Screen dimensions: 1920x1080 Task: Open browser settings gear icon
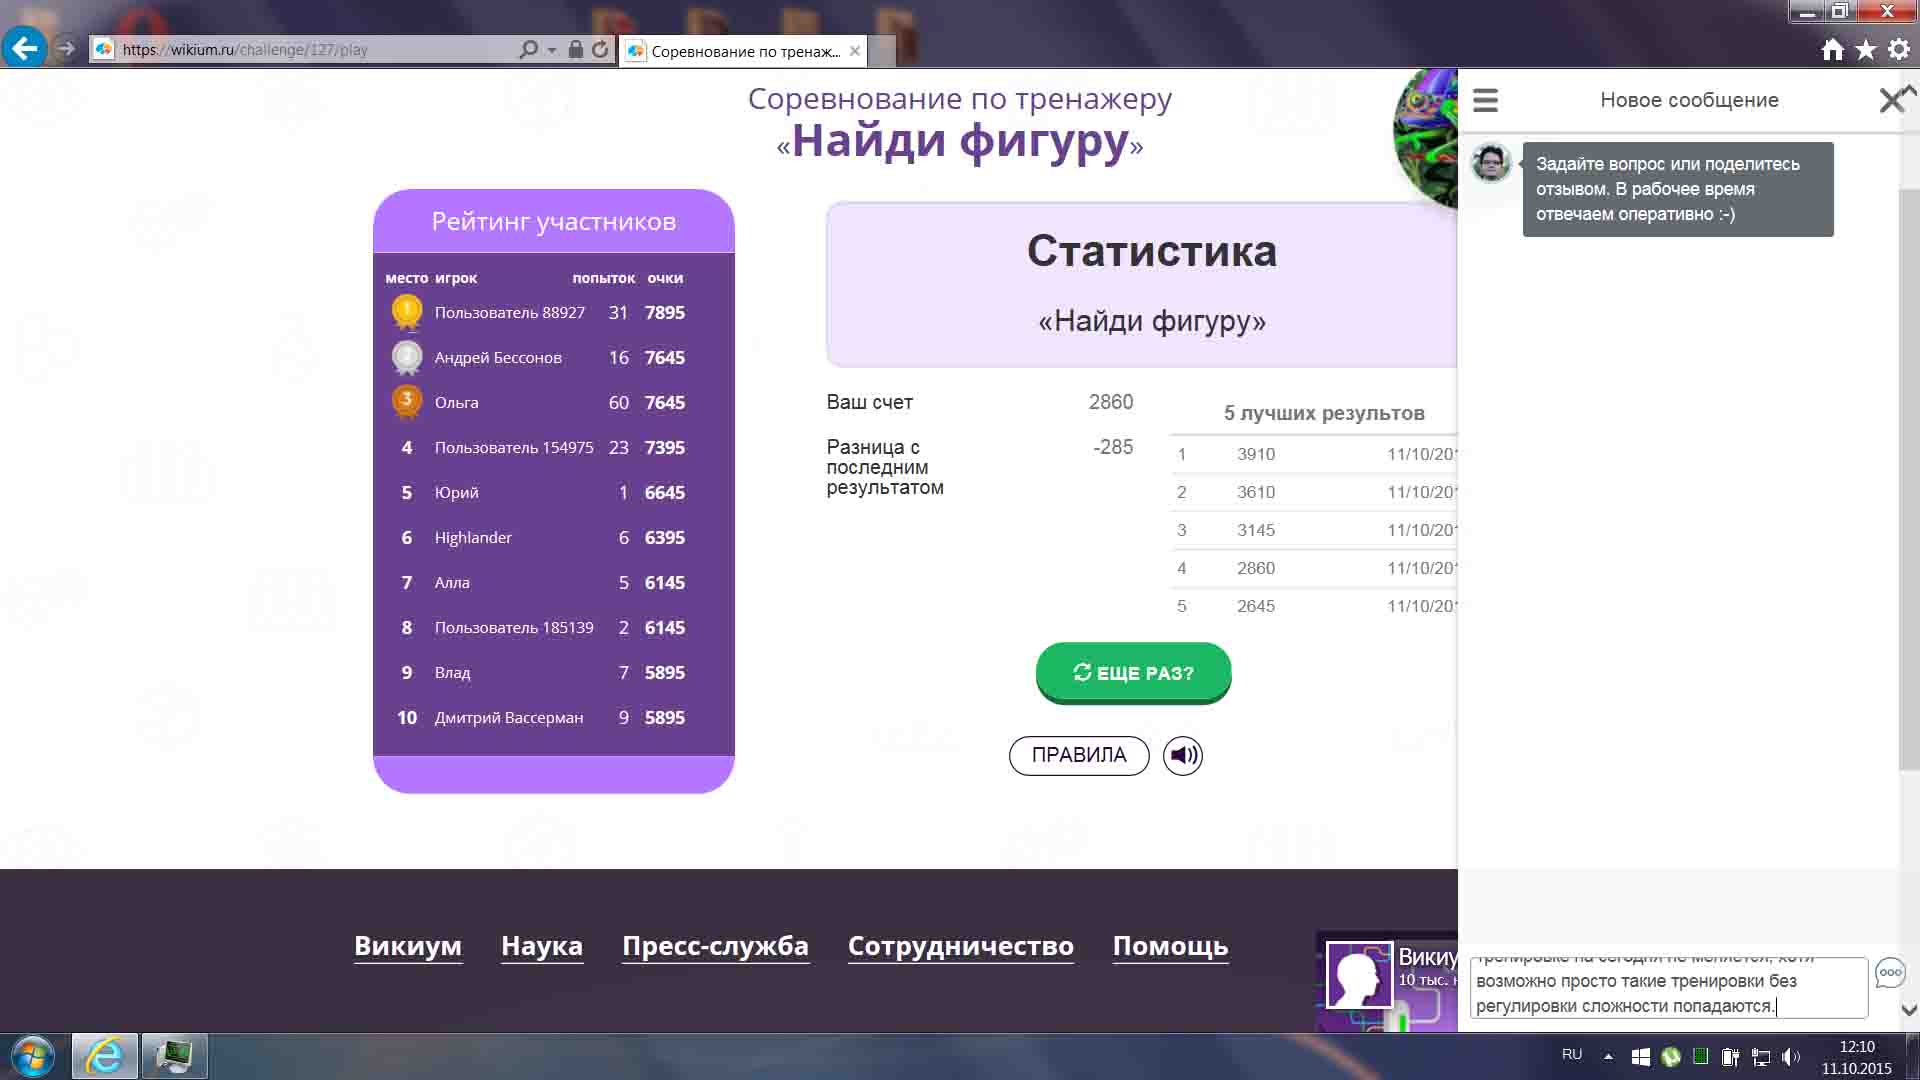pyautogui.click(x=1899, y=50)
